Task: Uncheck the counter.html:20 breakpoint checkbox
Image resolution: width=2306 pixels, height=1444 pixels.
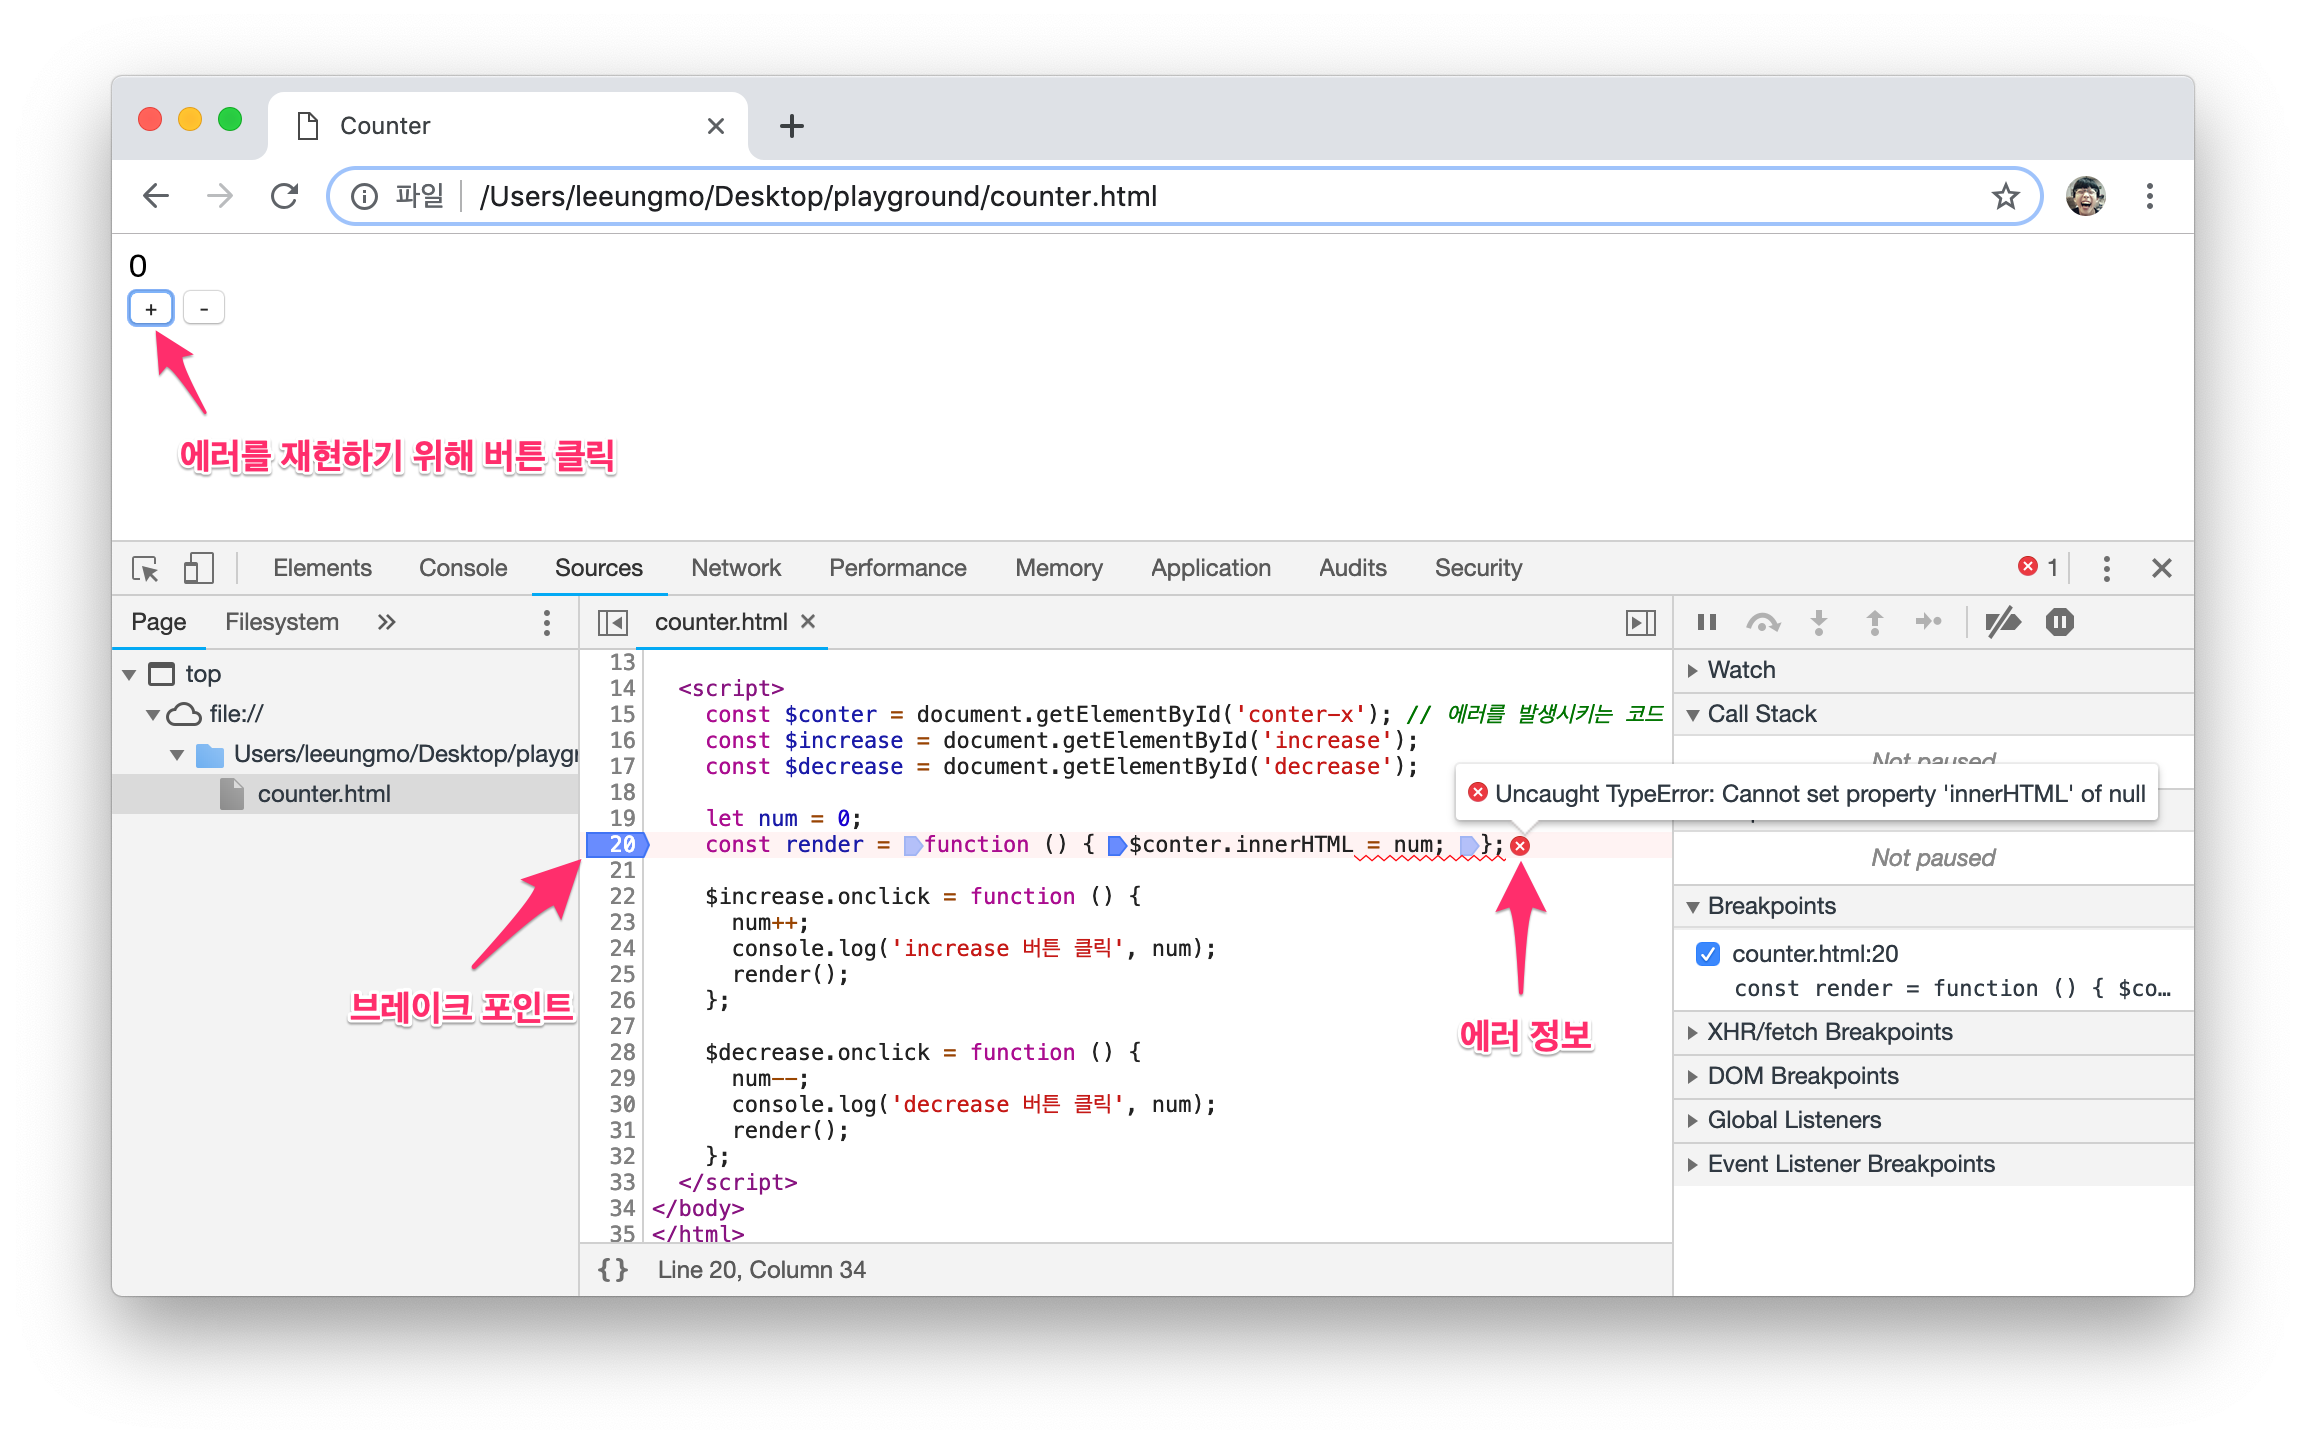Action: coord(1708,953)
